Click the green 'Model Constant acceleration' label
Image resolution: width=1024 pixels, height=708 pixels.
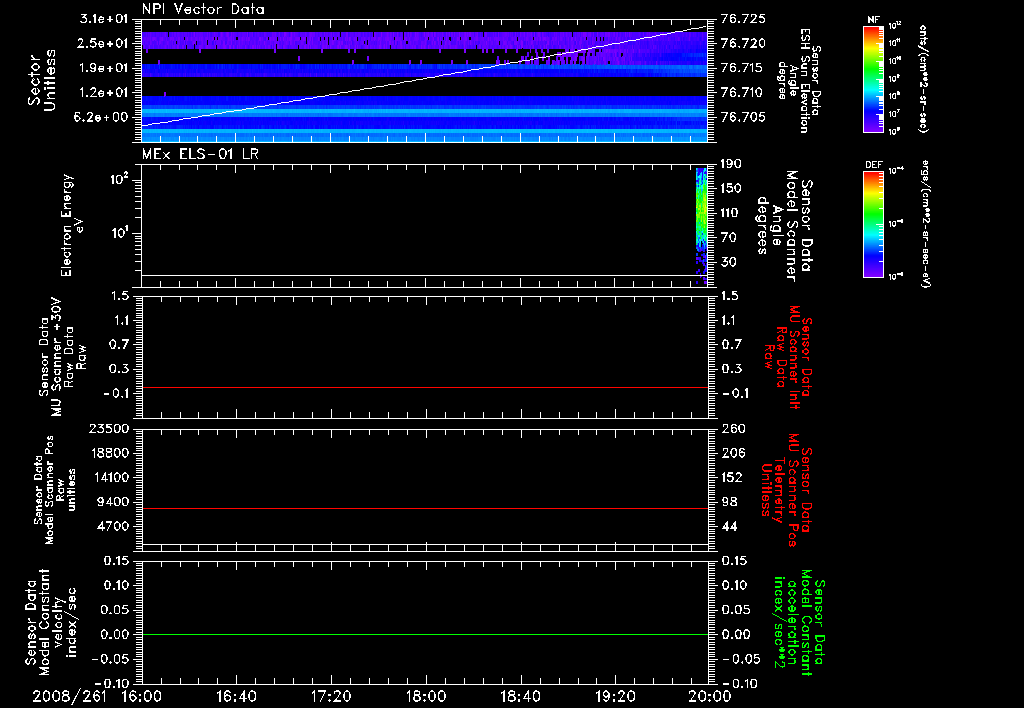(799, 624)
